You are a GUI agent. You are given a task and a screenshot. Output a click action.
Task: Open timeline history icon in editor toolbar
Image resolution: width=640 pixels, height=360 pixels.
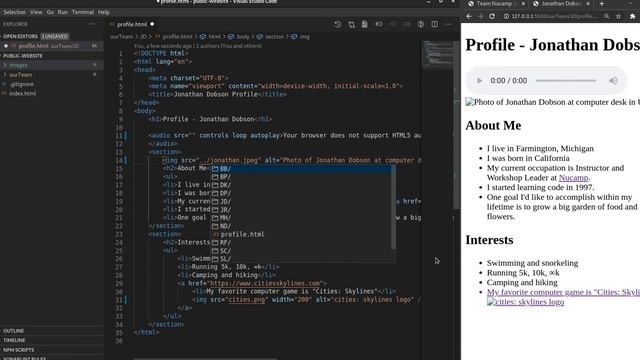pyautogui.click(x=338, y=24)
